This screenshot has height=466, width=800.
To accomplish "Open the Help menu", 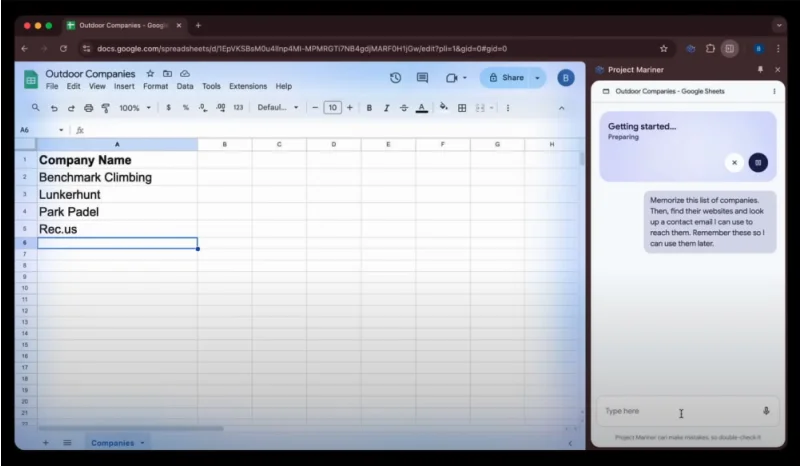I will pyautogui.click(x=284, y=86).
